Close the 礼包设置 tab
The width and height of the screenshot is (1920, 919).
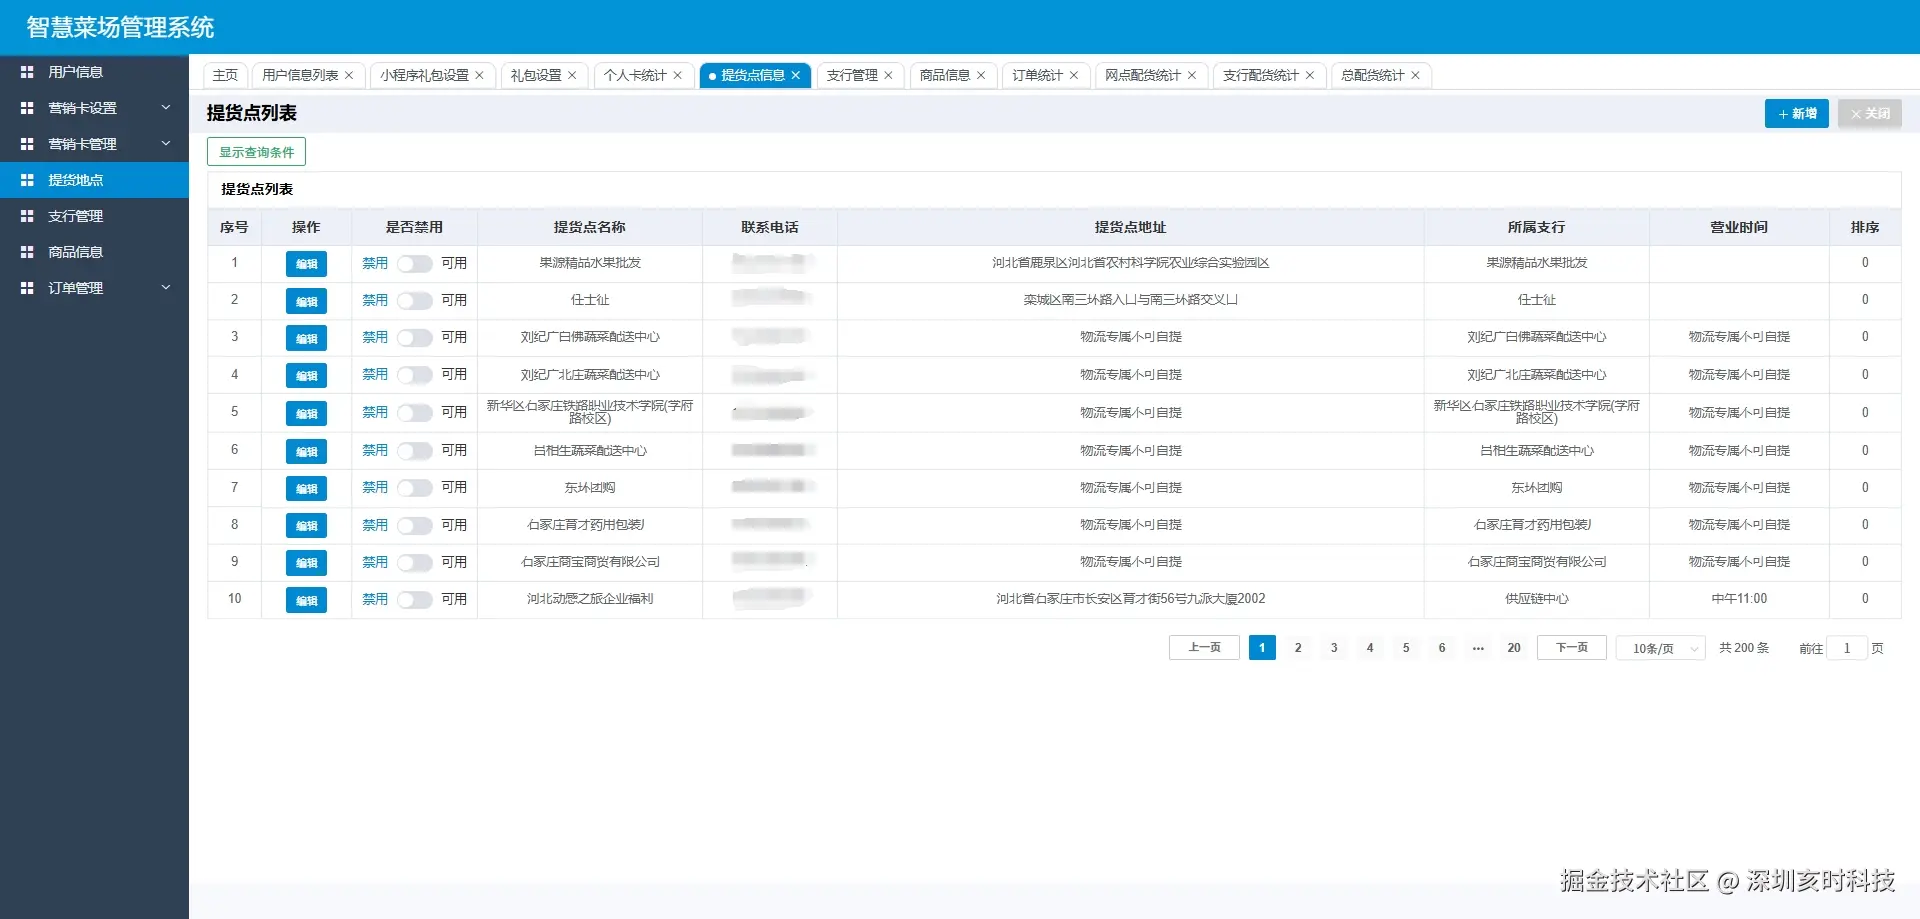tap(572, 75)
